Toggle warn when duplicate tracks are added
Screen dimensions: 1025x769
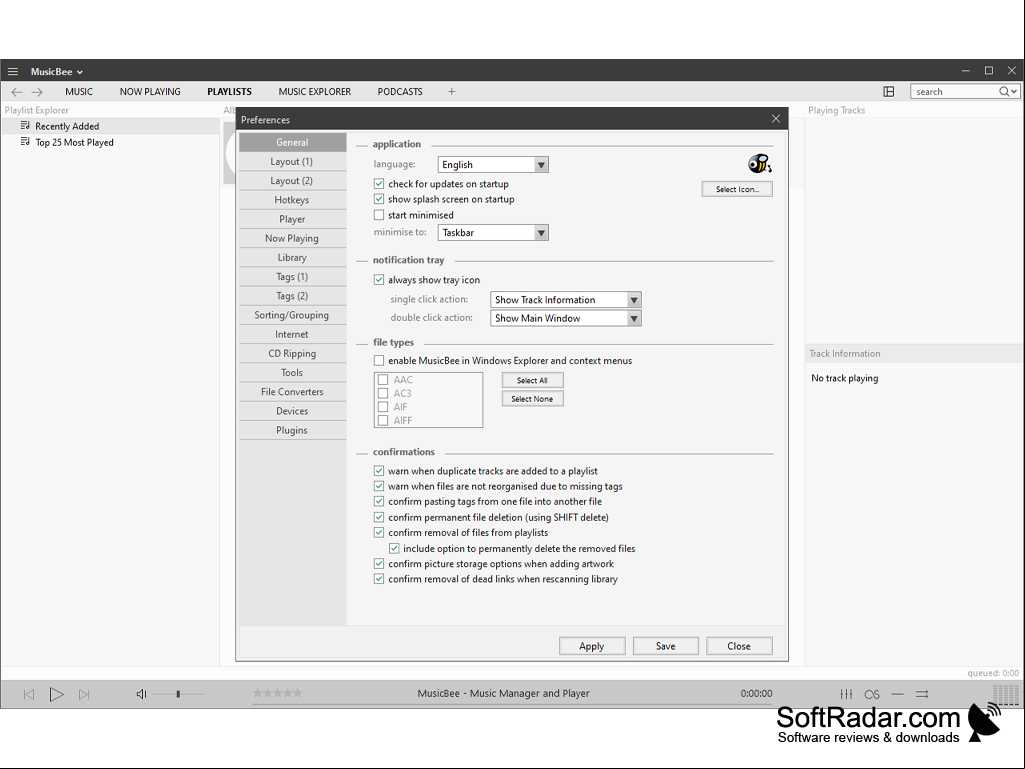[378, 470]
